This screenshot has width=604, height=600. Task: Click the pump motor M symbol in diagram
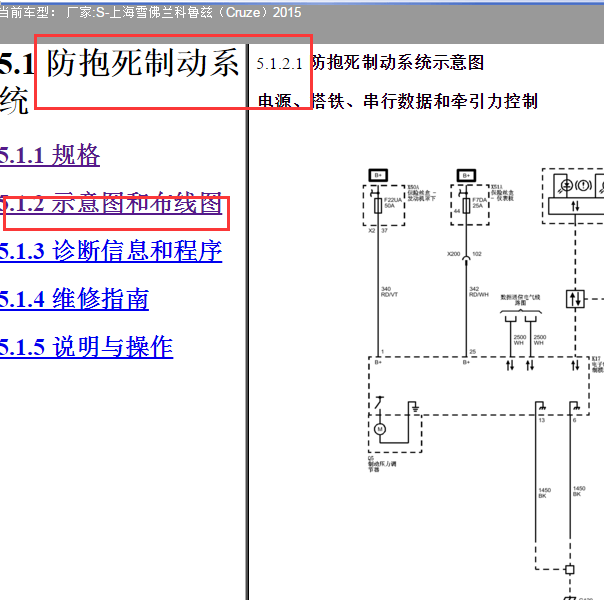click(x=380, y=429)
